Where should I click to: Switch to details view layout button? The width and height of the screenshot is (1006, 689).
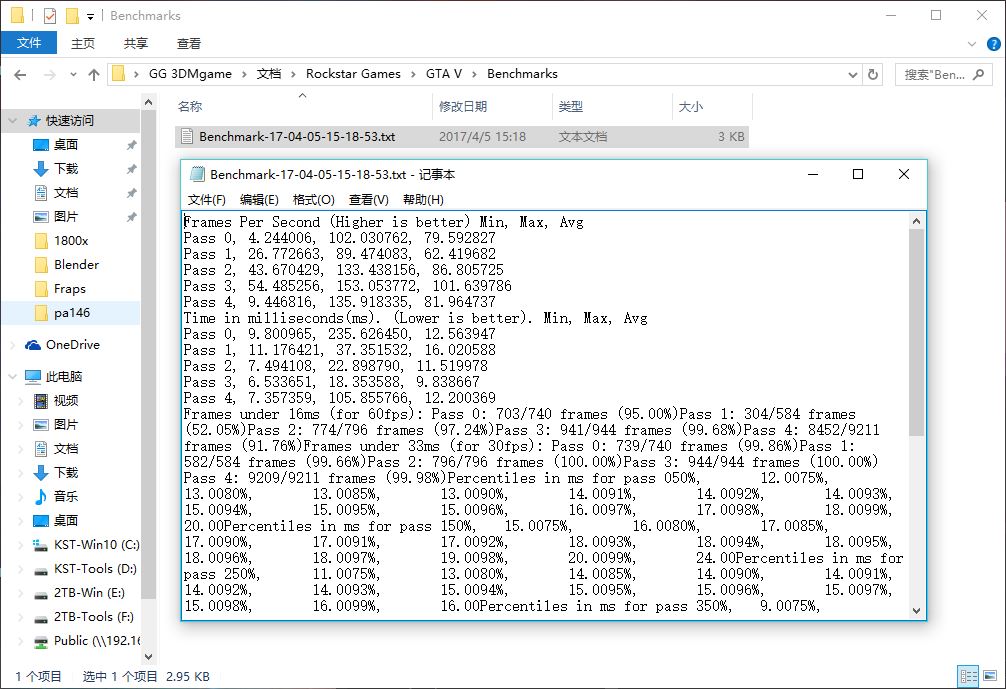tap(968, 677)
